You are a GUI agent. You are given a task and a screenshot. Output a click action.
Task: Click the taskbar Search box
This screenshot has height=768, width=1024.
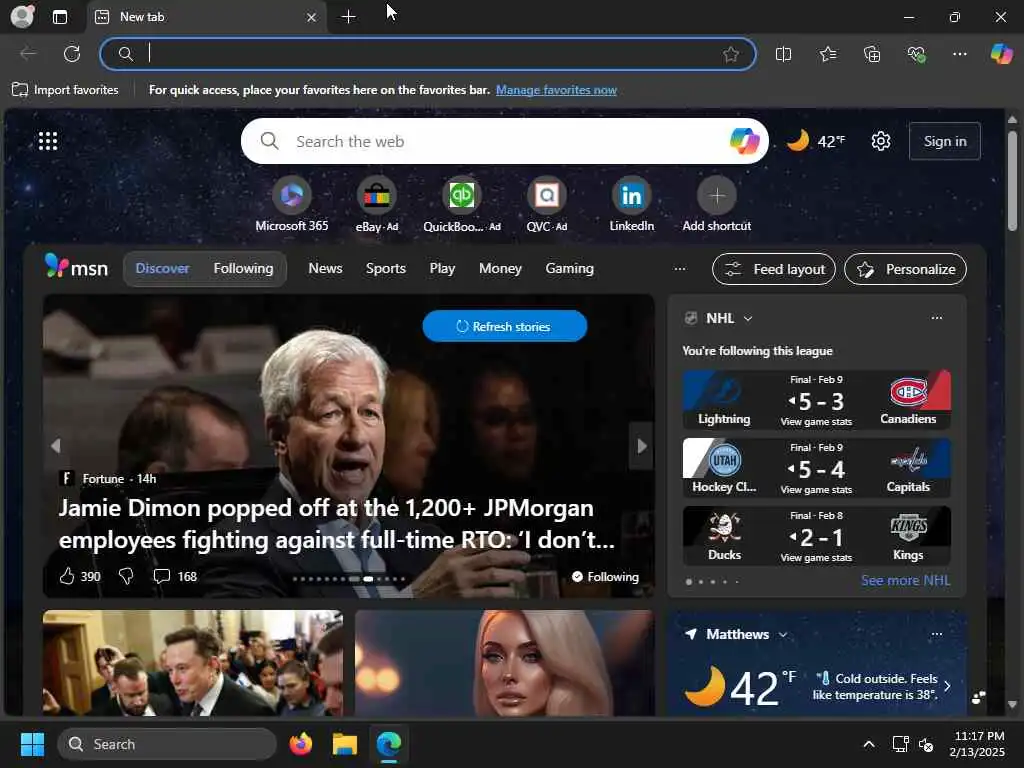[x=167, y=744]
